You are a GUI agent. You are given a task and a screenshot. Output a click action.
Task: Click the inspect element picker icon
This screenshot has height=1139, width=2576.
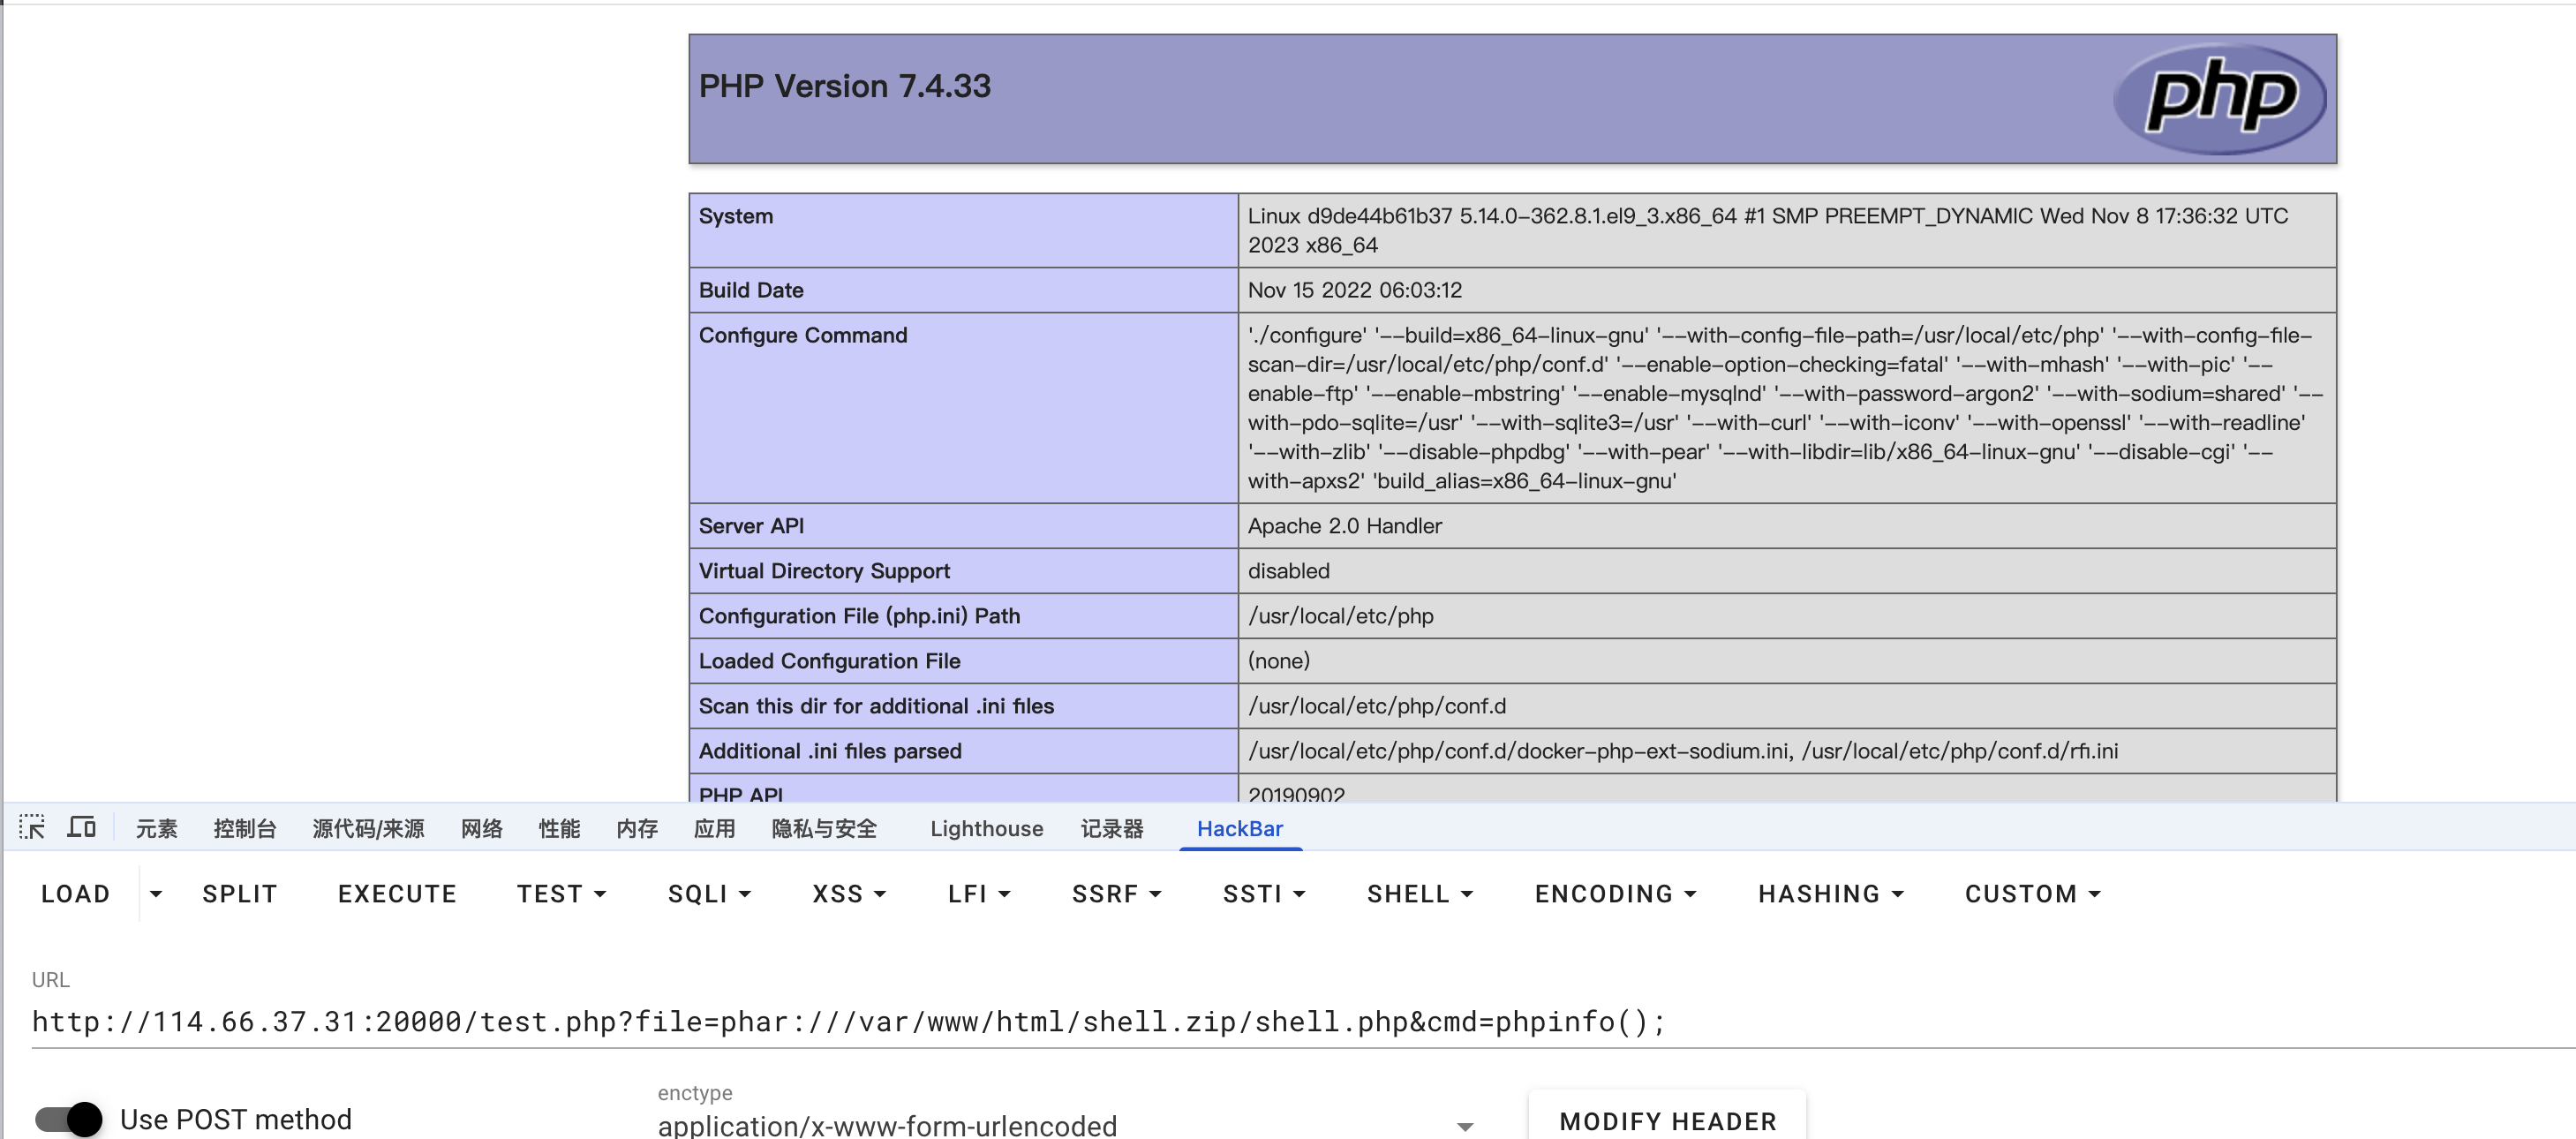click(32, 827)
